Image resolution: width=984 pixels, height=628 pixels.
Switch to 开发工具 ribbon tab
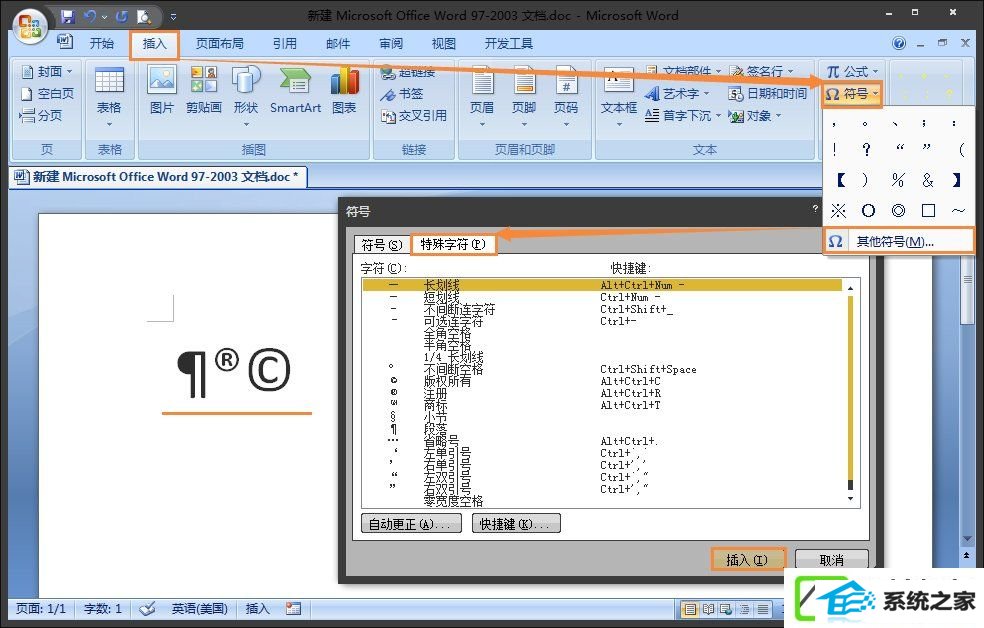508,43
